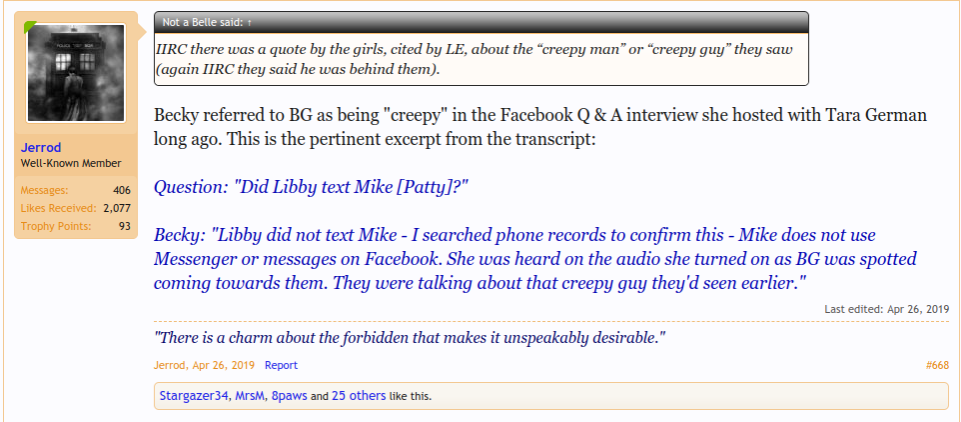Open MrsM's profile from likes list
The height and width of the screenshot is (422, 961).
(x=249, y=396)
